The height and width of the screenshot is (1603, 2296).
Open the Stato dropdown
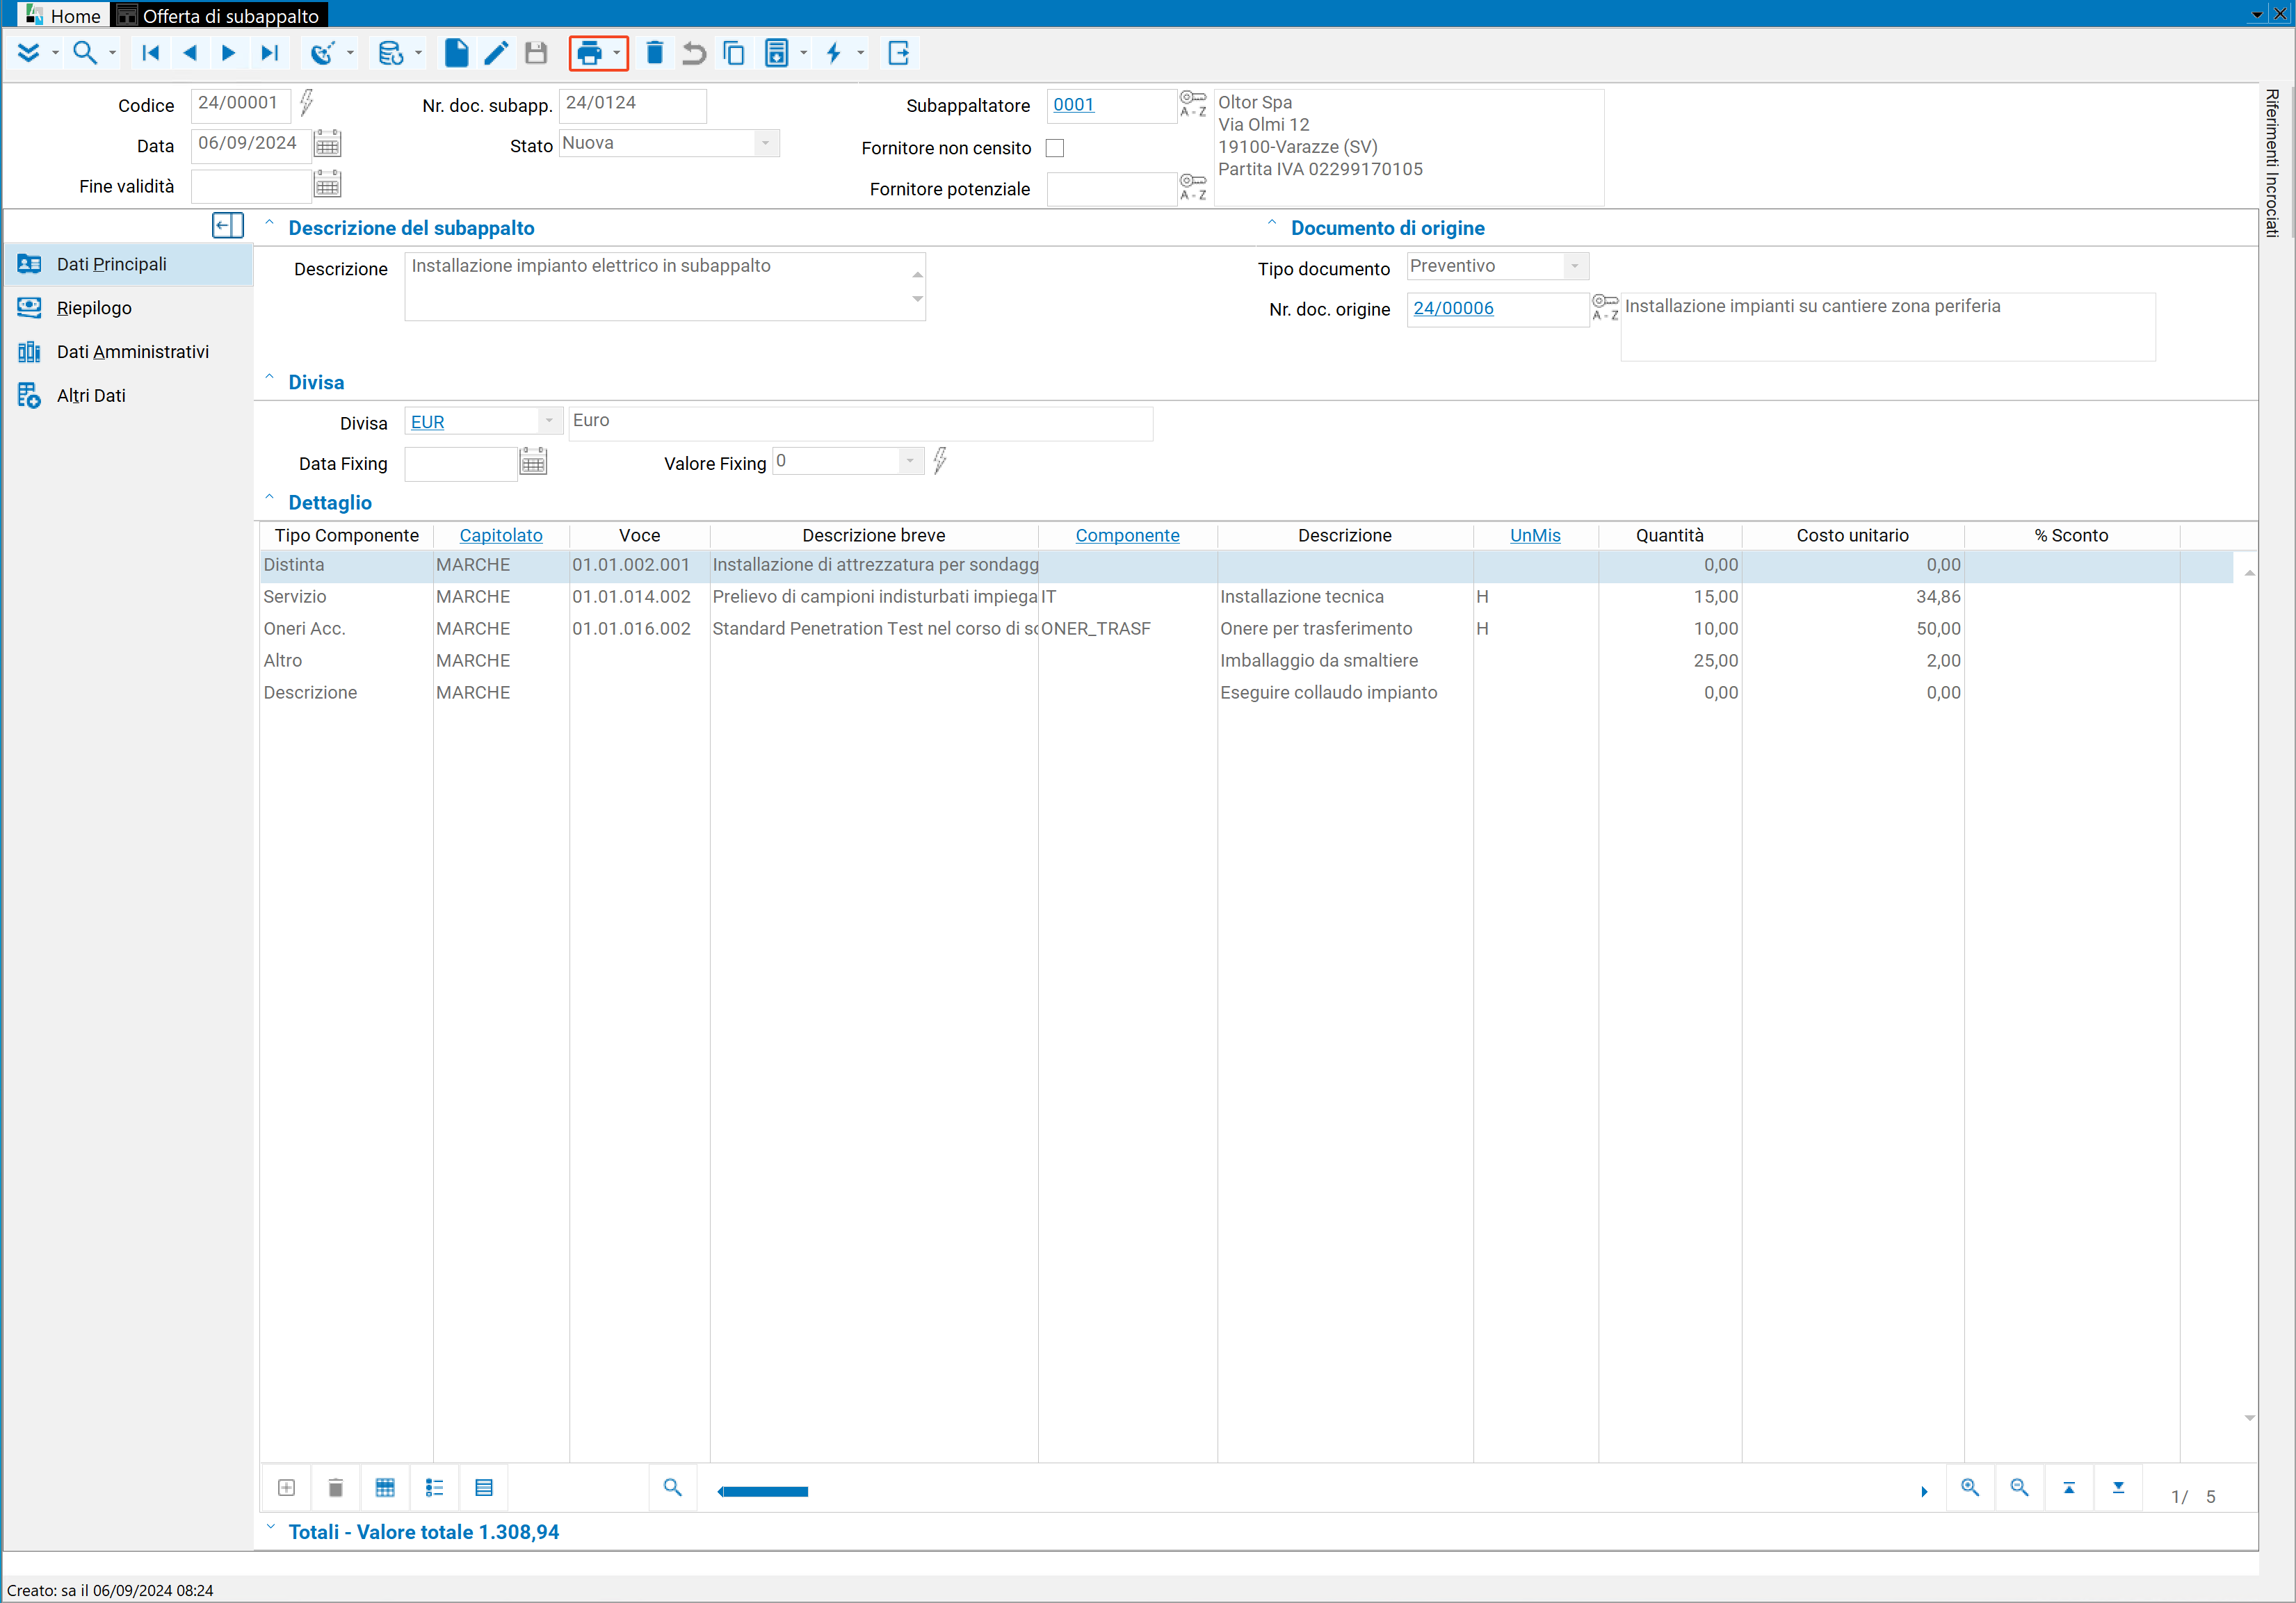[x=766, y=143]
